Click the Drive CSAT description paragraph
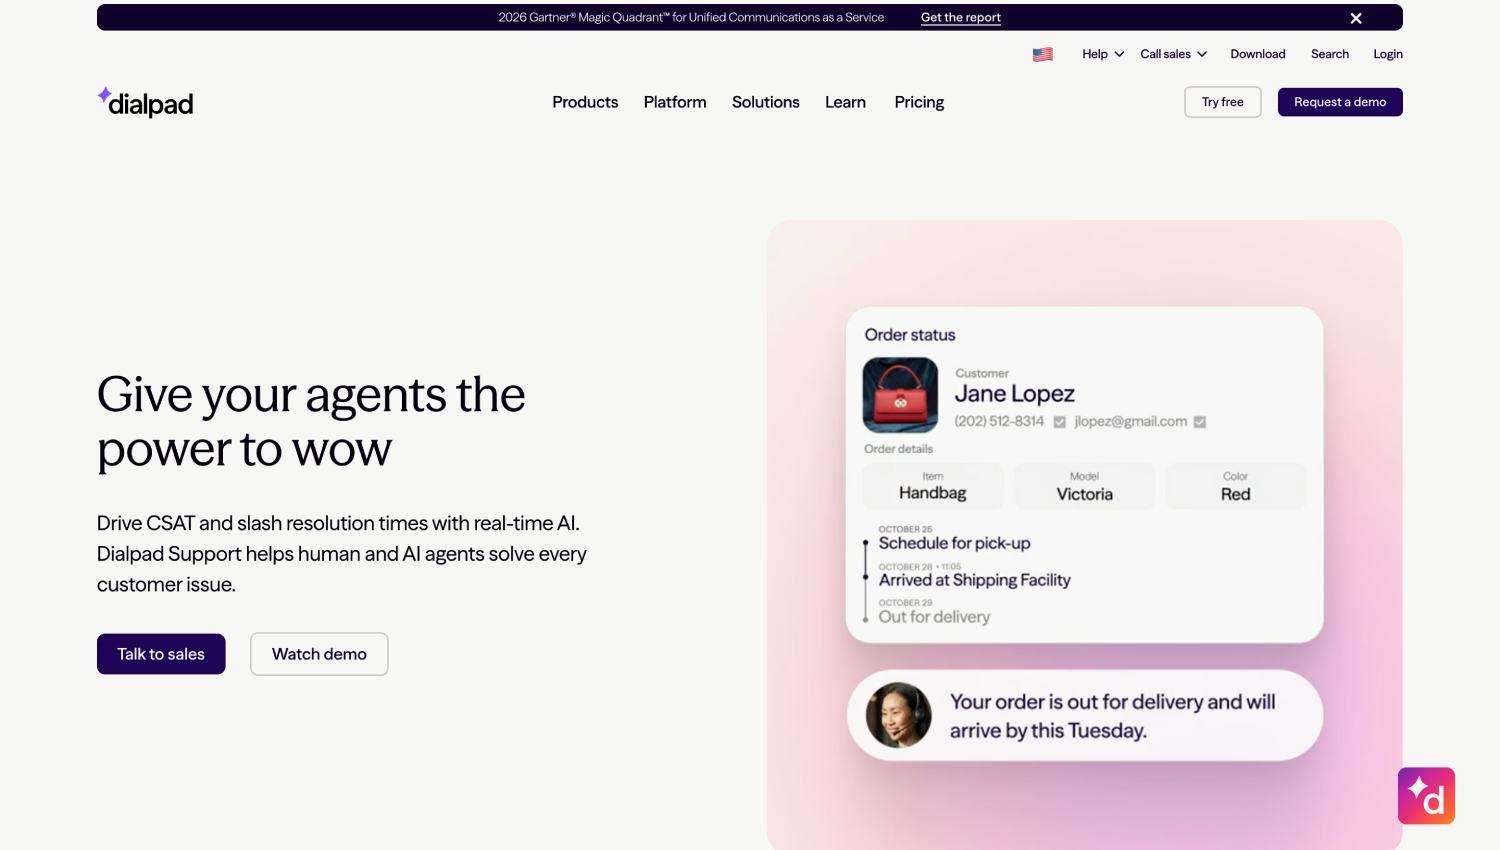Viewport: 1500px width, 850px height. click(x=342, y=554)
